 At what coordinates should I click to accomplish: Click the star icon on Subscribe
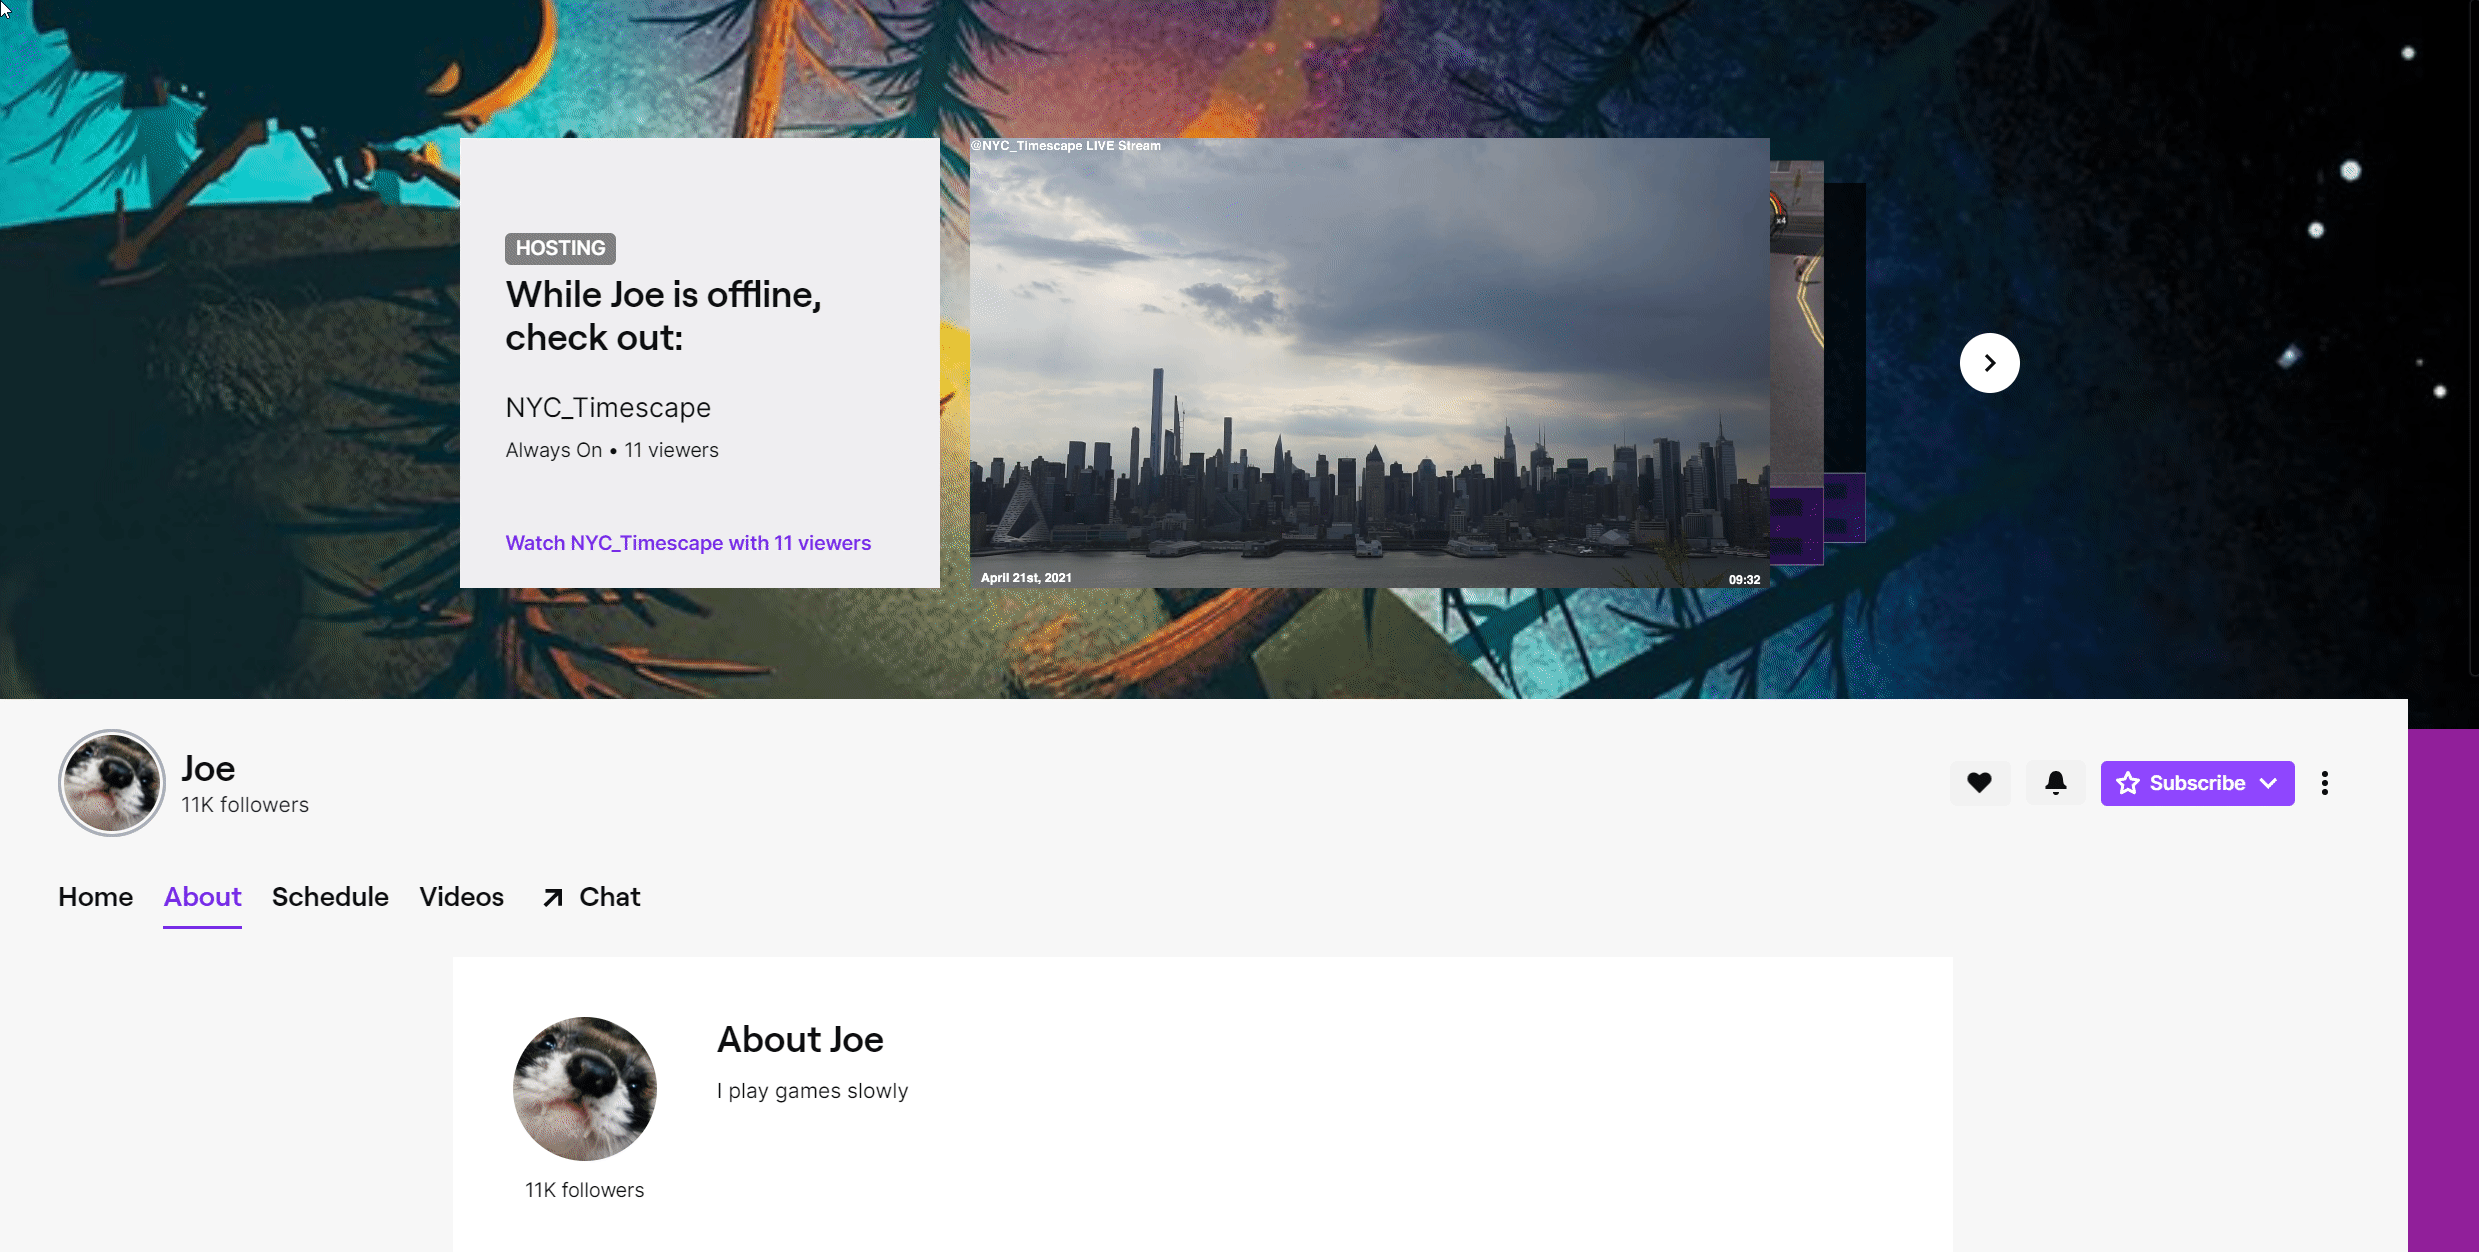[2128, 783]
